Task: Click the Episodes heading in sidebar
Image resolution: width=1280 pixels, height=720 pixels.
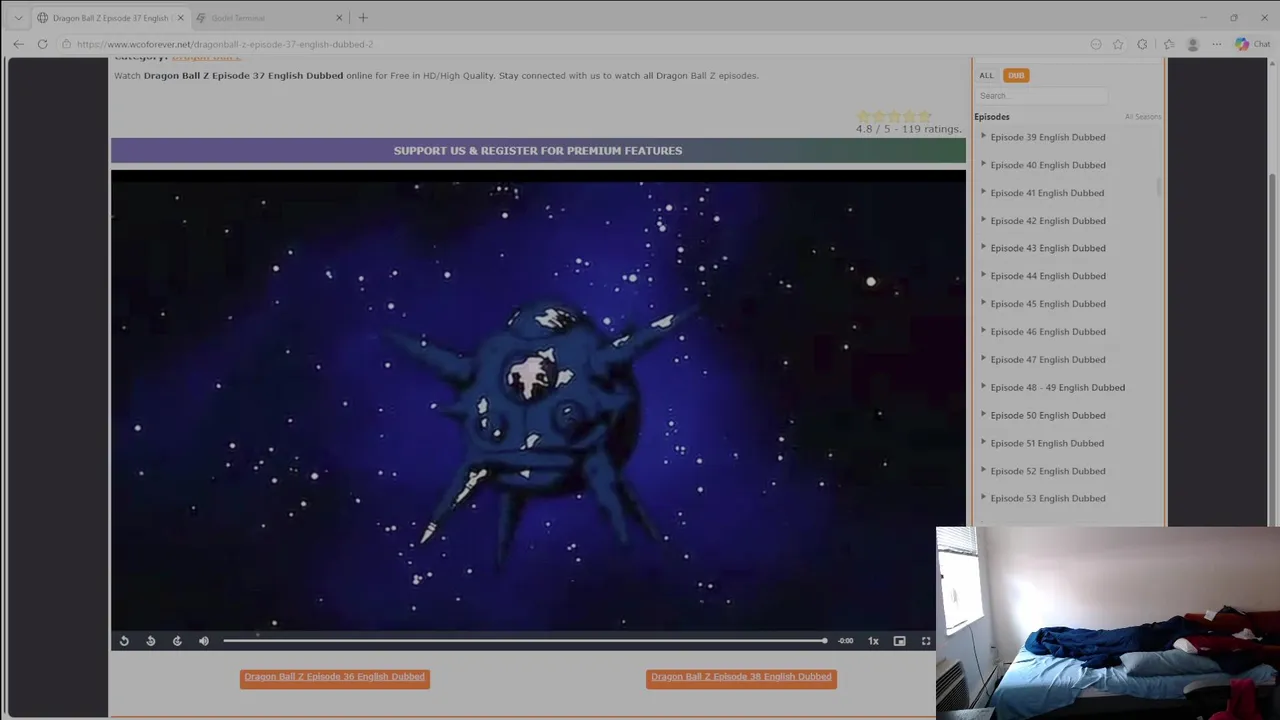Action: click(992, 117)
